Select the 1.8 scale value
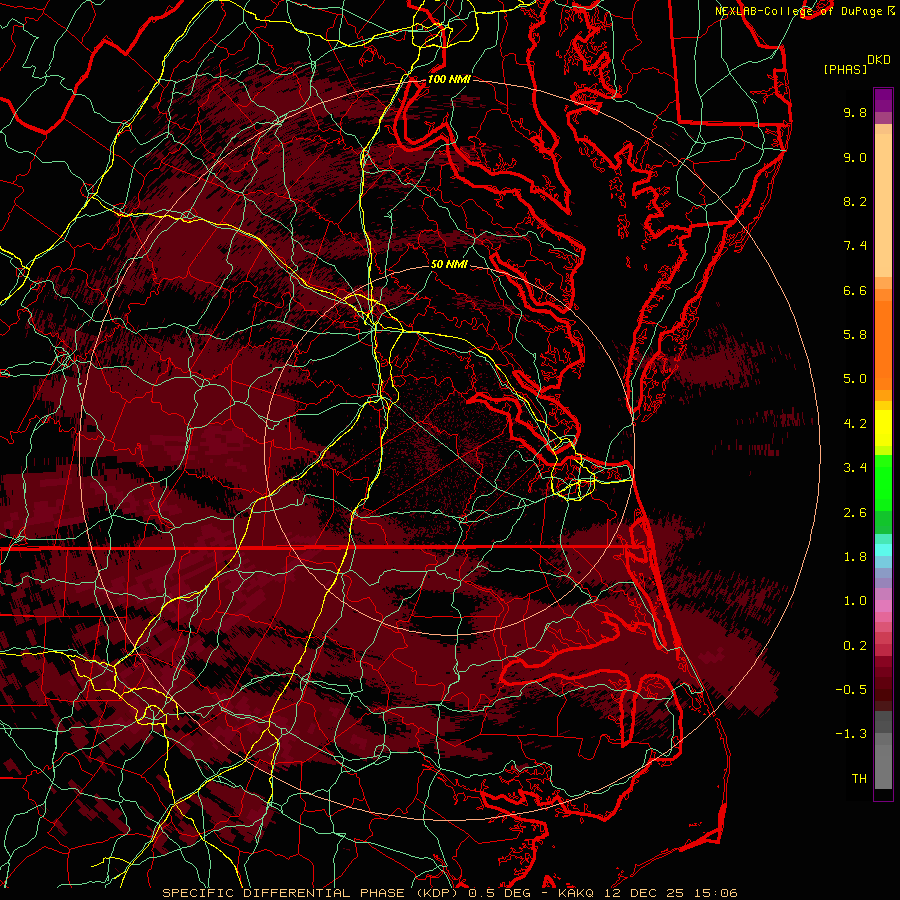The width and height of the screenshot is (900, 900). (855, 557)
